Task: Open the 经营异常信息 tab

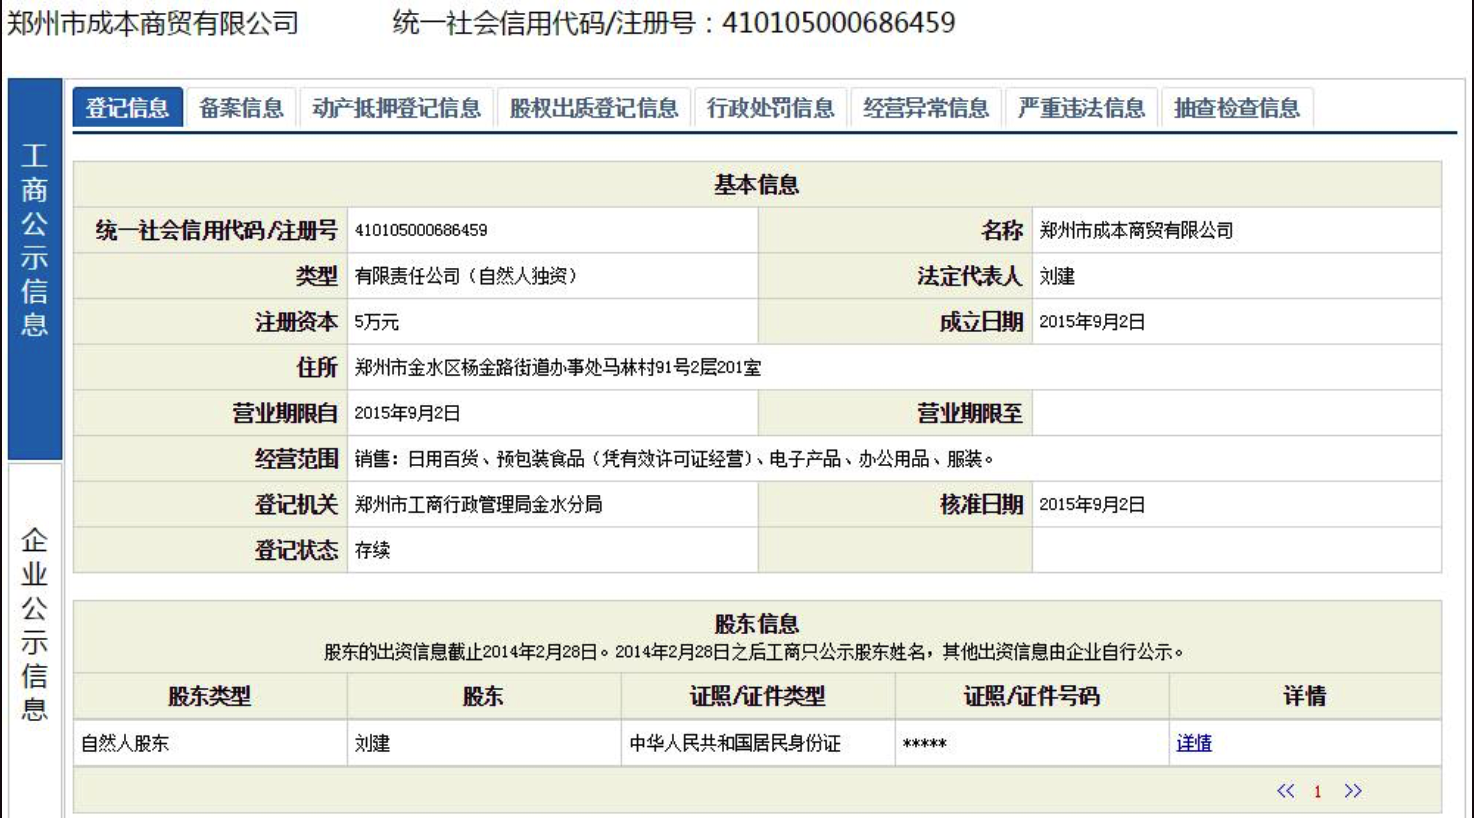Action: pos(925,108)
